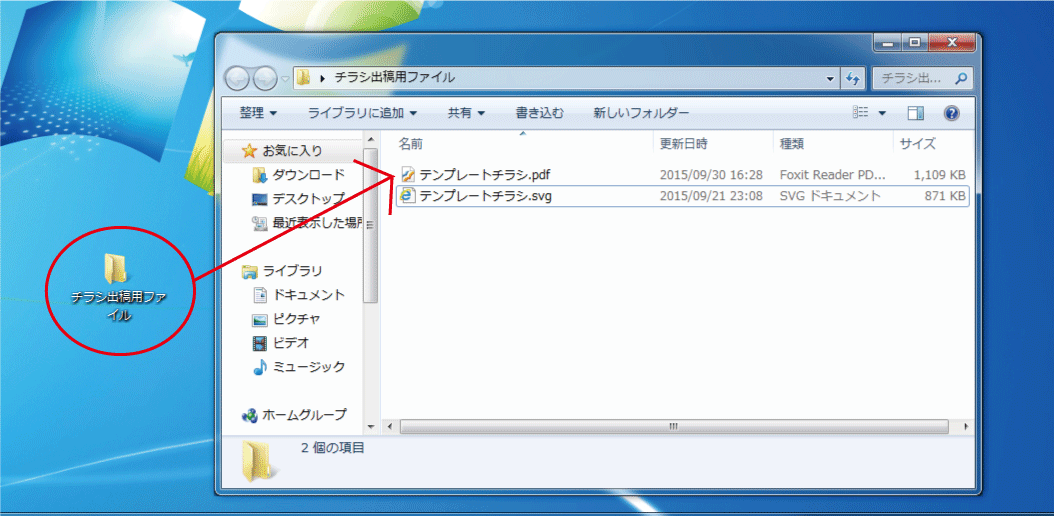Image resolution: width=1054 pixels, height=516 pixels.
Task: Click the 書き込む toolbar button
Action: click(540, 114)
